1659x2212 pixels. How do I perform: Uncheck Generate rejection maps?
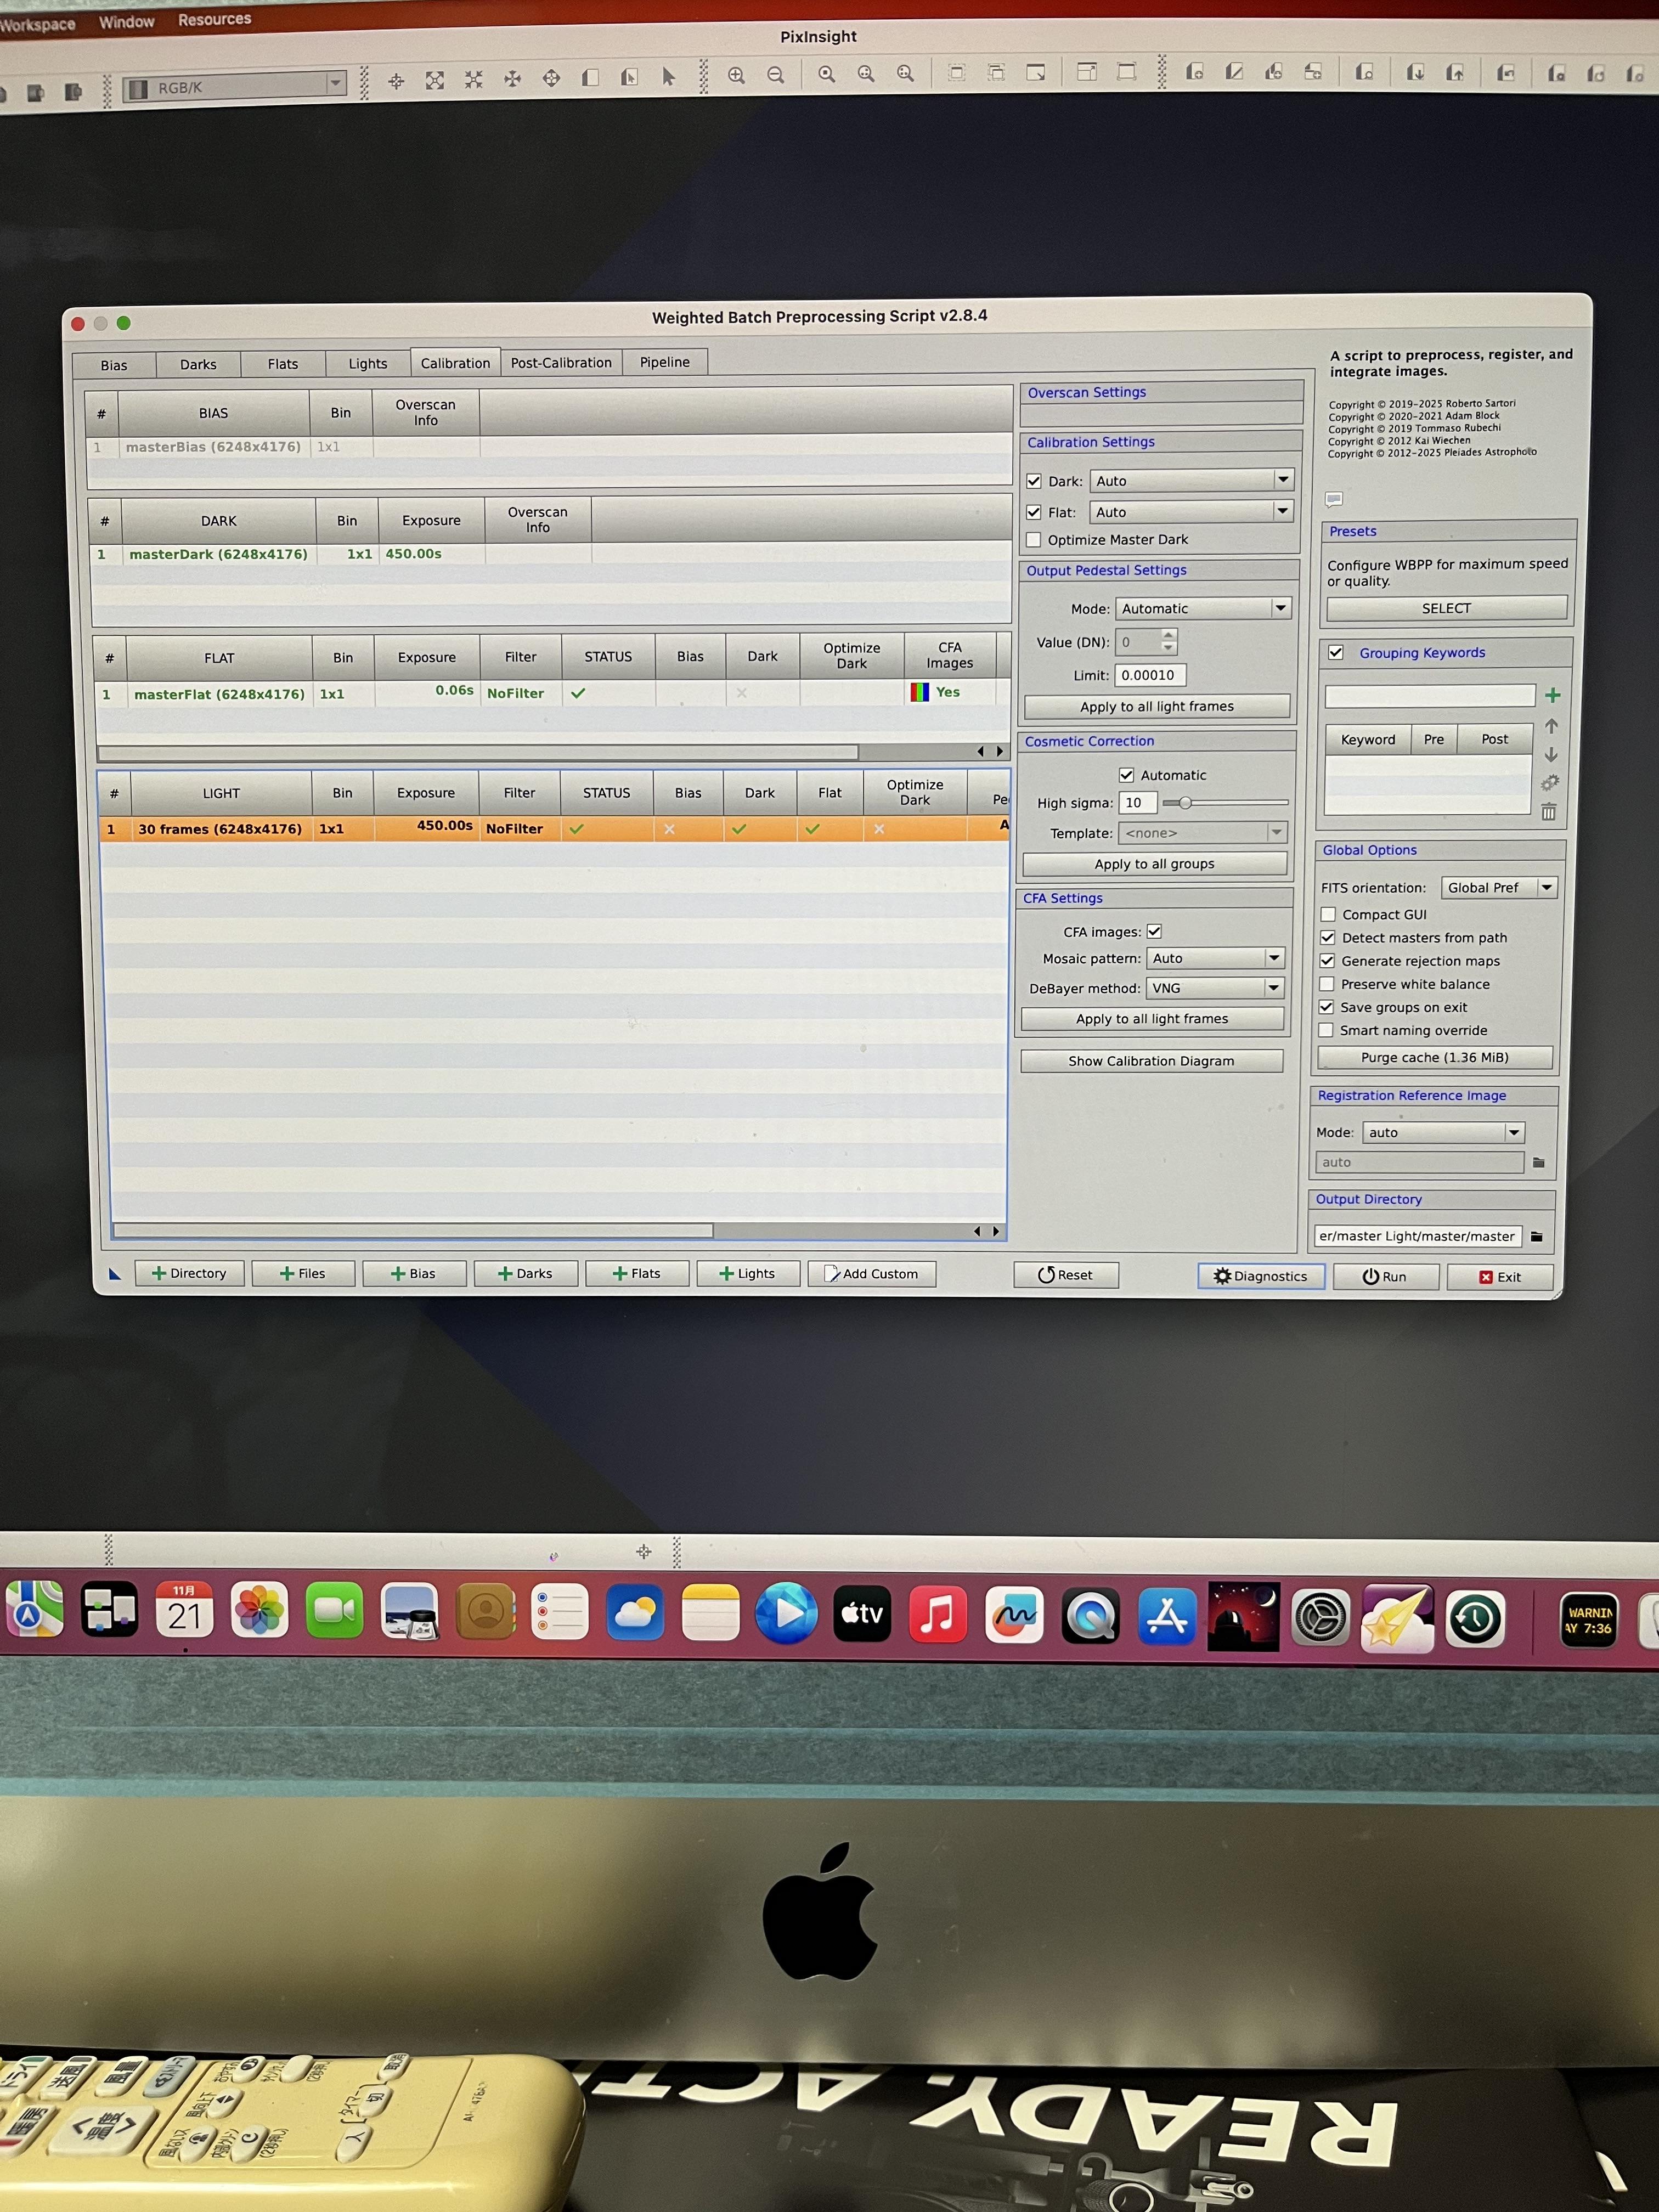click(1327, 961)
